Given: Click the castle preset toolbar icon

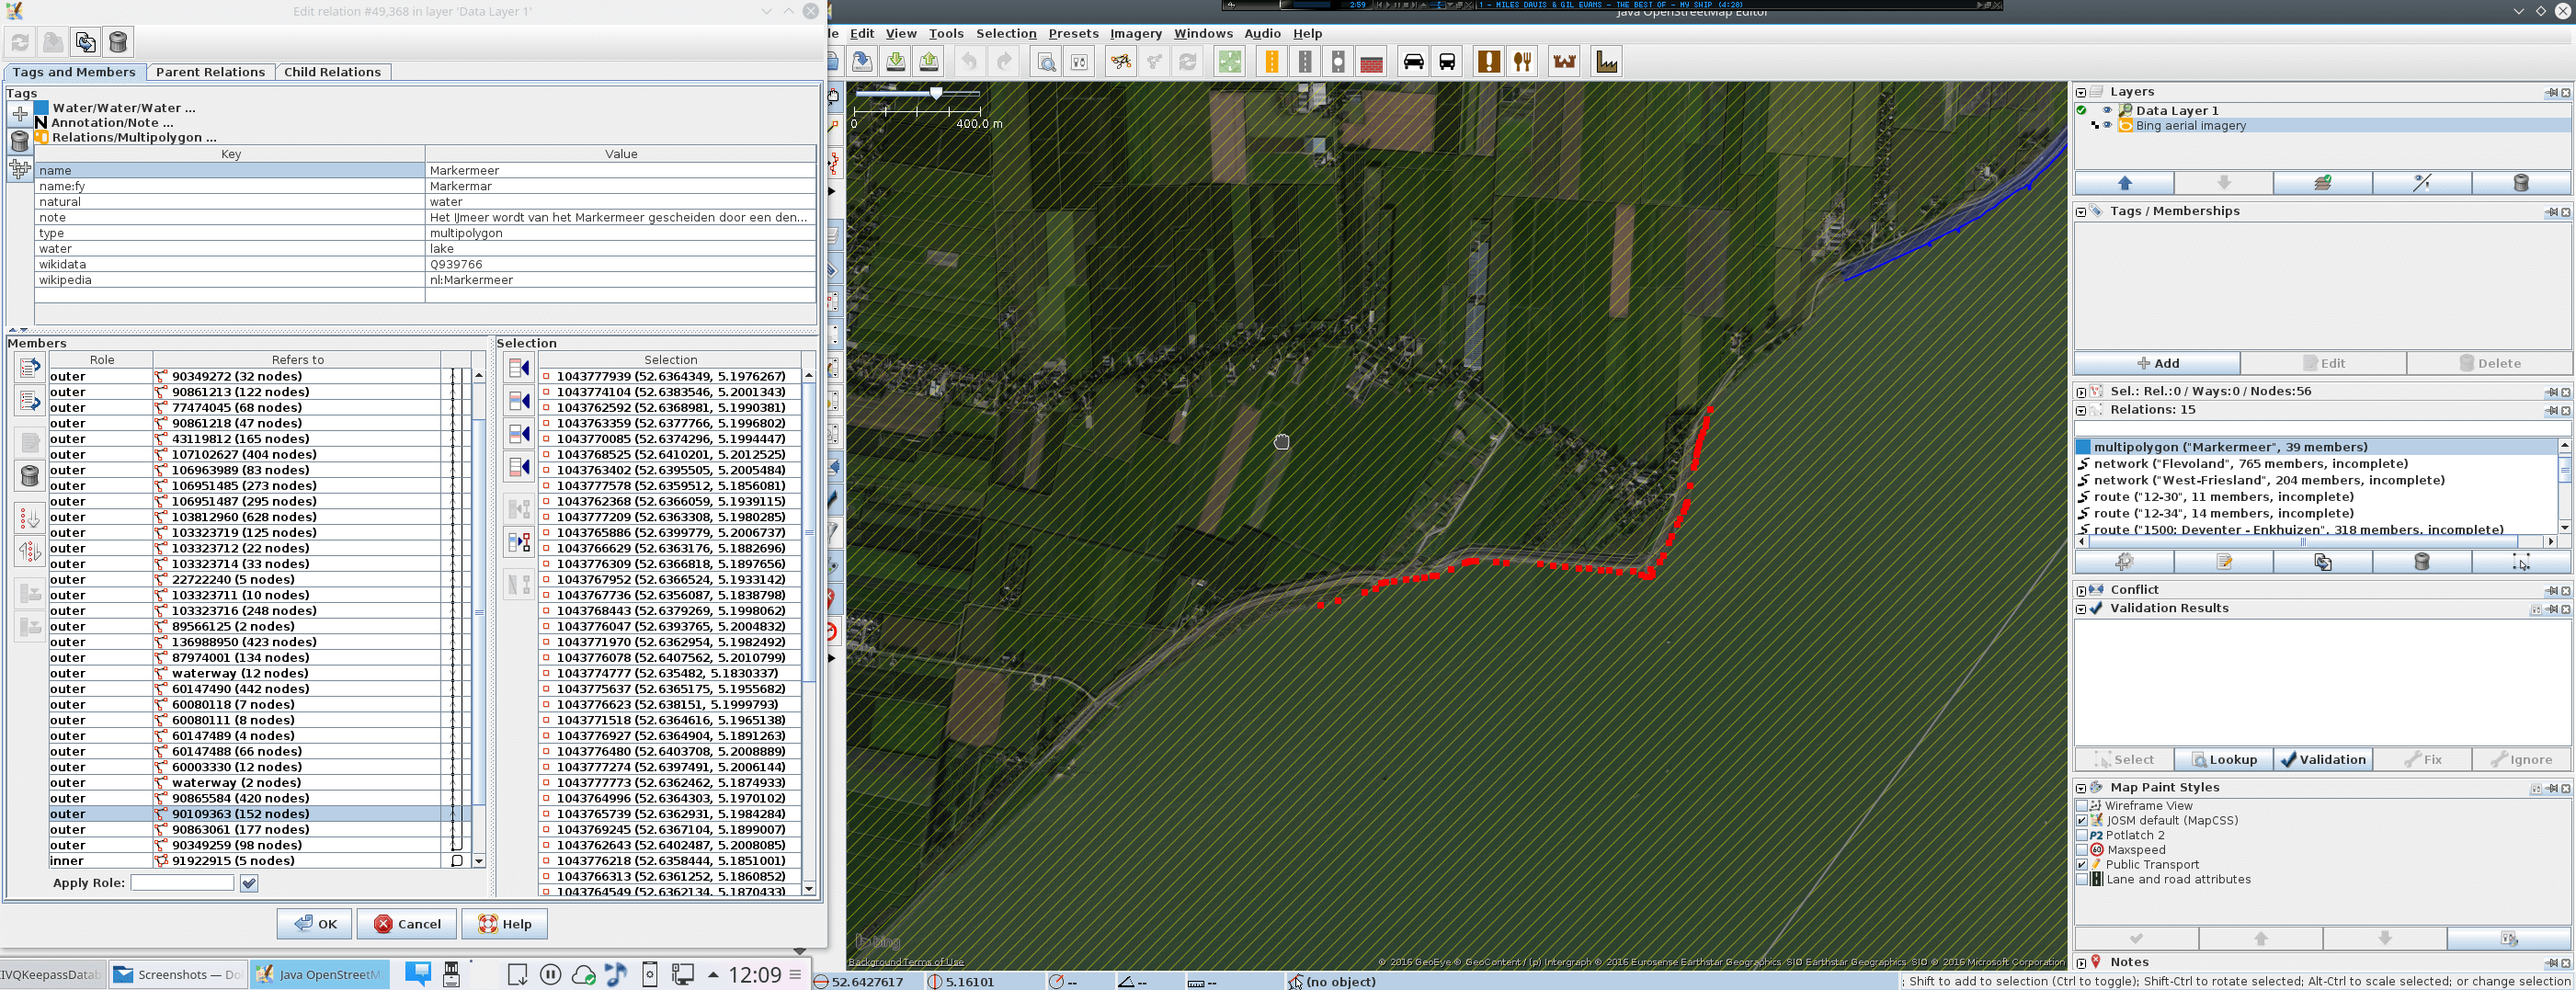Looking at the screenshot, I should [1564, 62].
